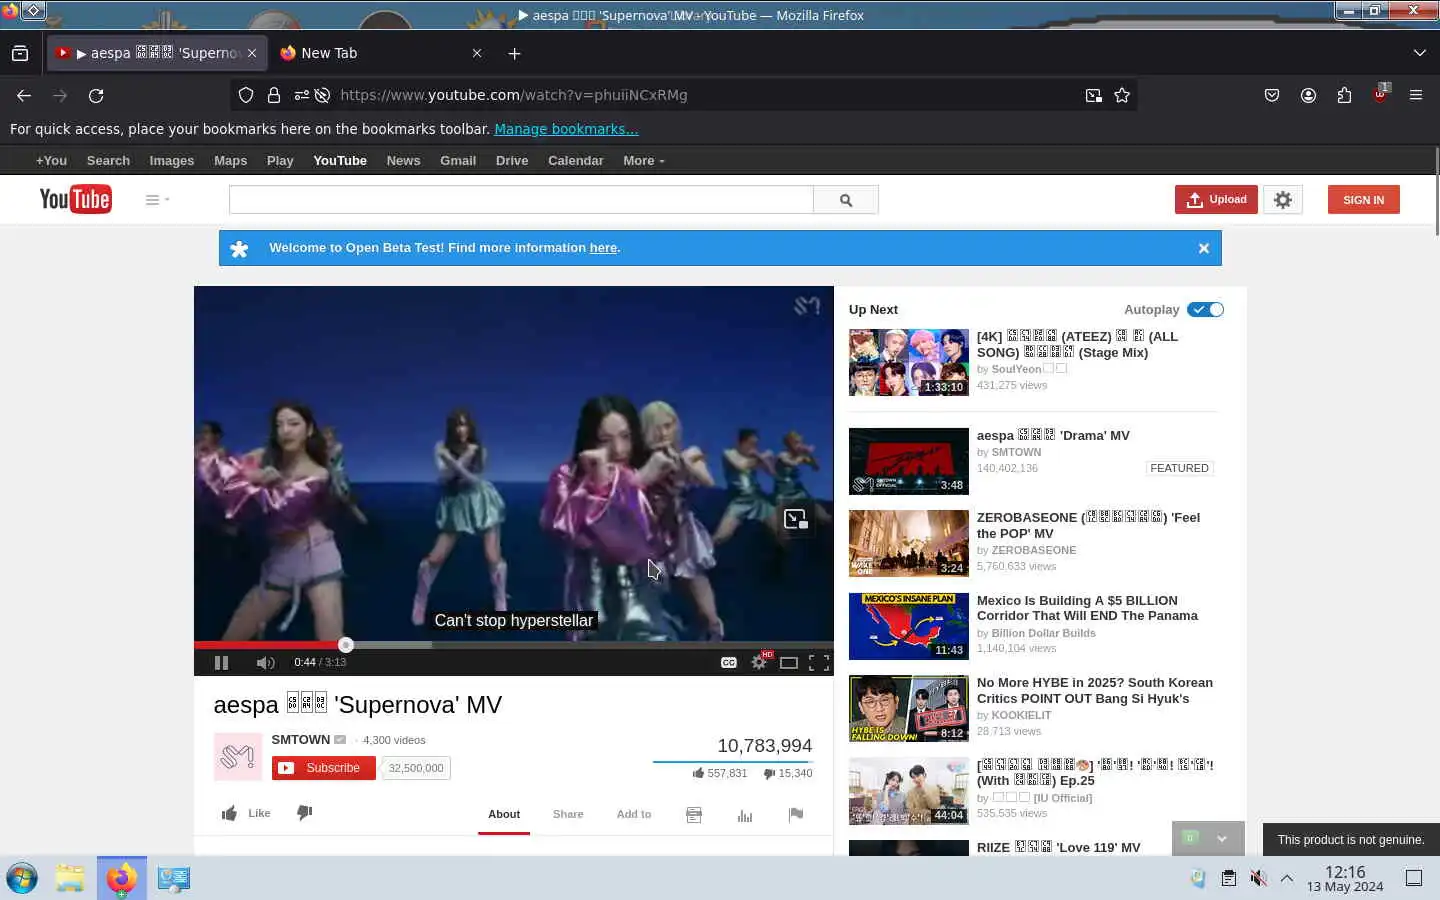1440x900 pixels.
Task: Open the Pocket save icon
Action: (1272, 95)
